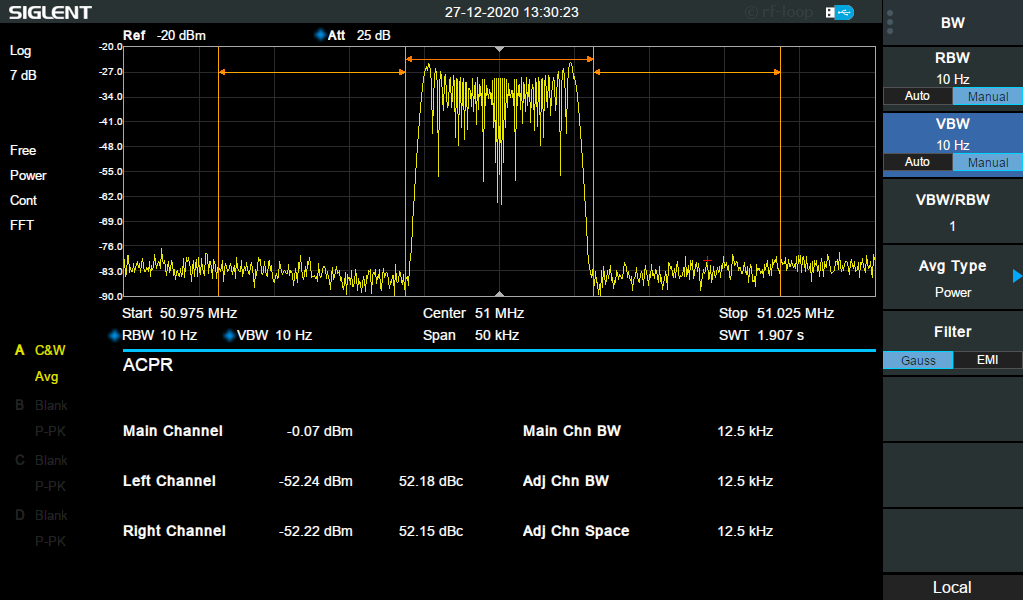
Task: Set VBW mode to Auto
Action: click(917, 162)
